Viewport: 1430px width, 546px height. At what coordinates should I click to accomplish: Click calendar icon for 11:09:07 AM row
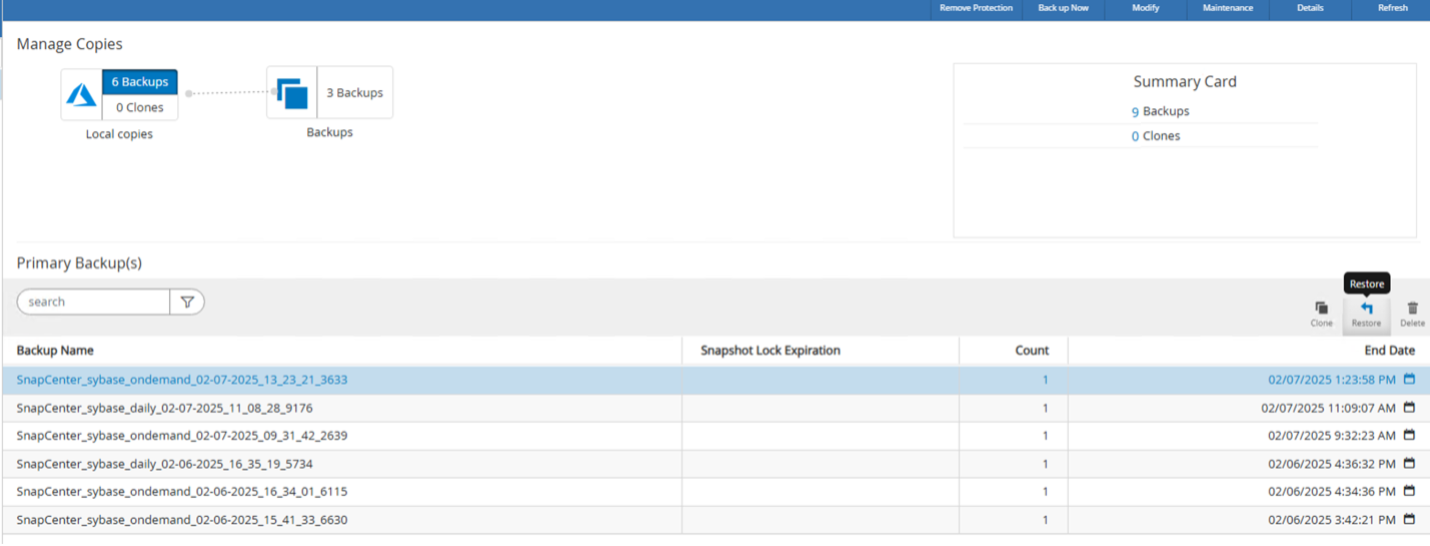pyautogui.click(x=1410, y=407)
